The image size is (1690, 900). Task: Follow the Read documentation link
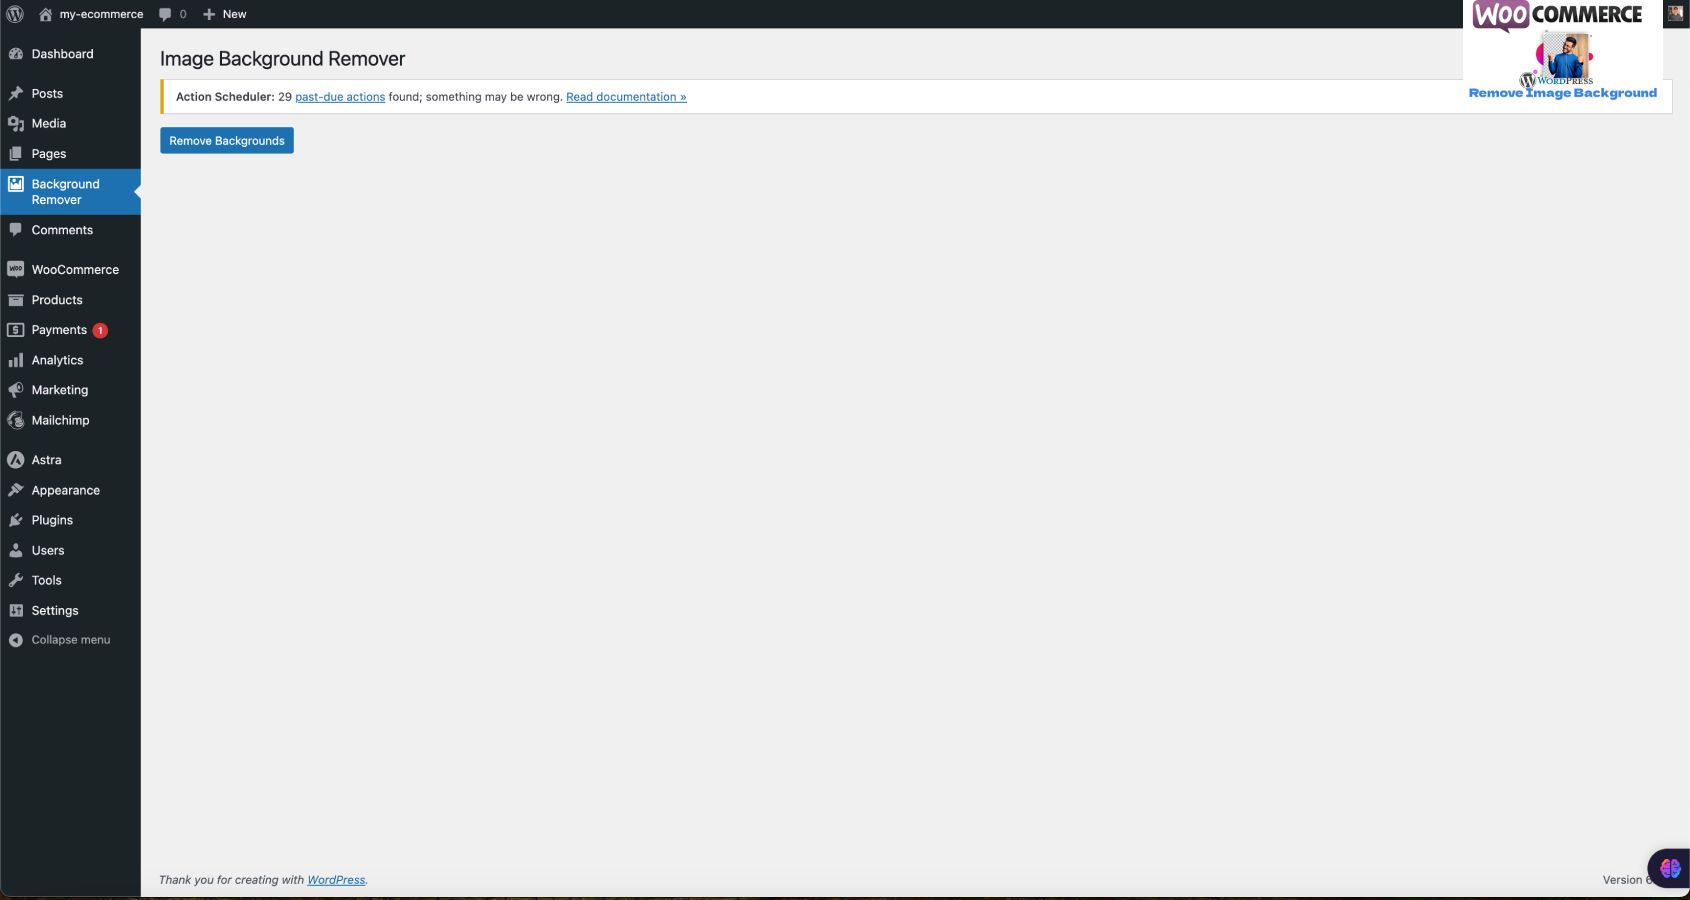click(x=626, y=97)
